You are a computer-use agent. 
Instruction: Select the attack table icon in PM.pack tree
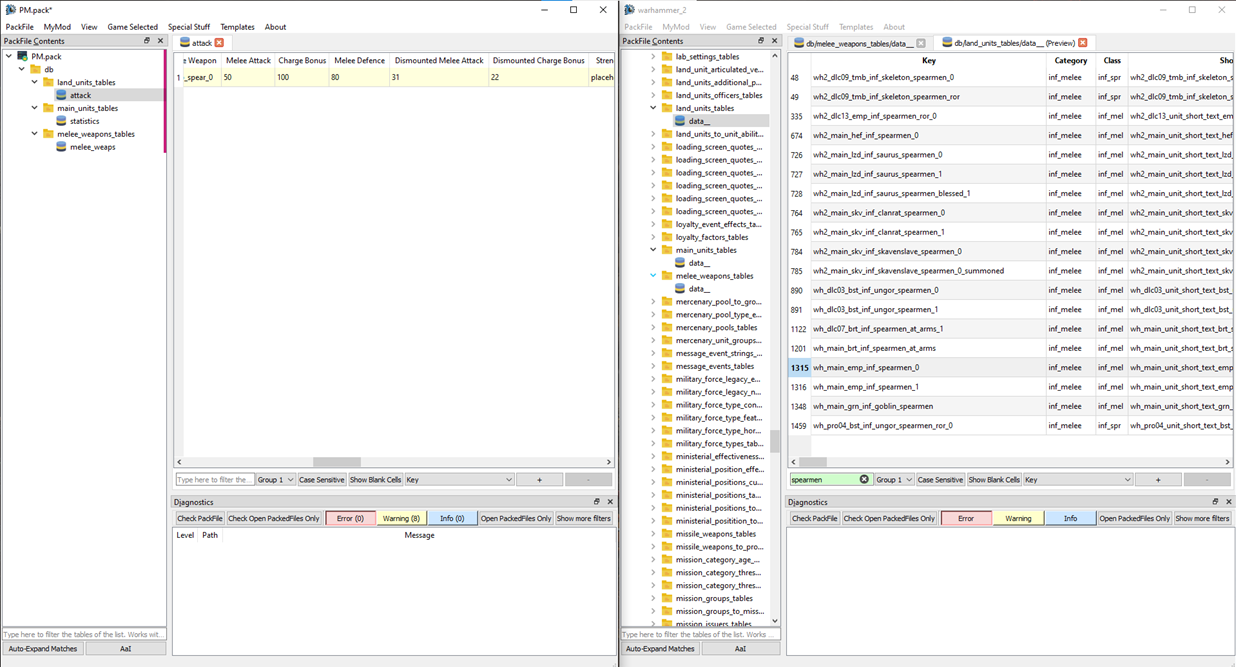(x=61, y=95)
